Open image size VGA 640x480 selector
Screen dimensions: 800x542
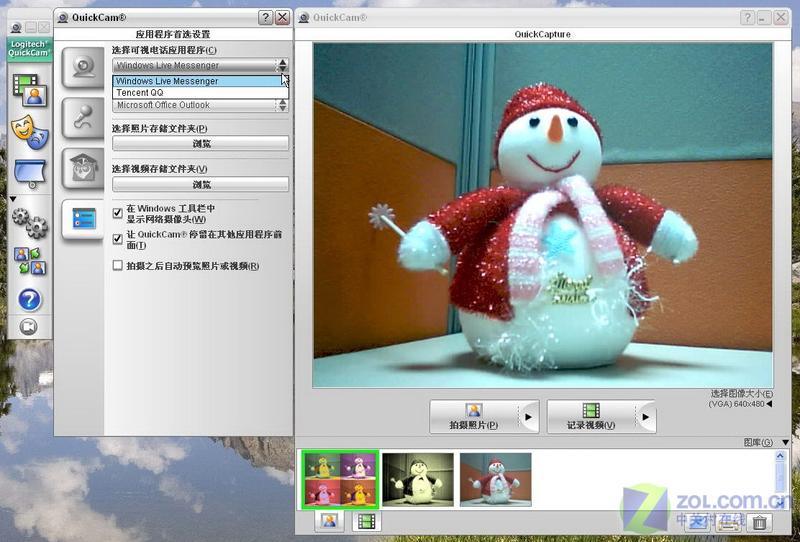(740, 404)
